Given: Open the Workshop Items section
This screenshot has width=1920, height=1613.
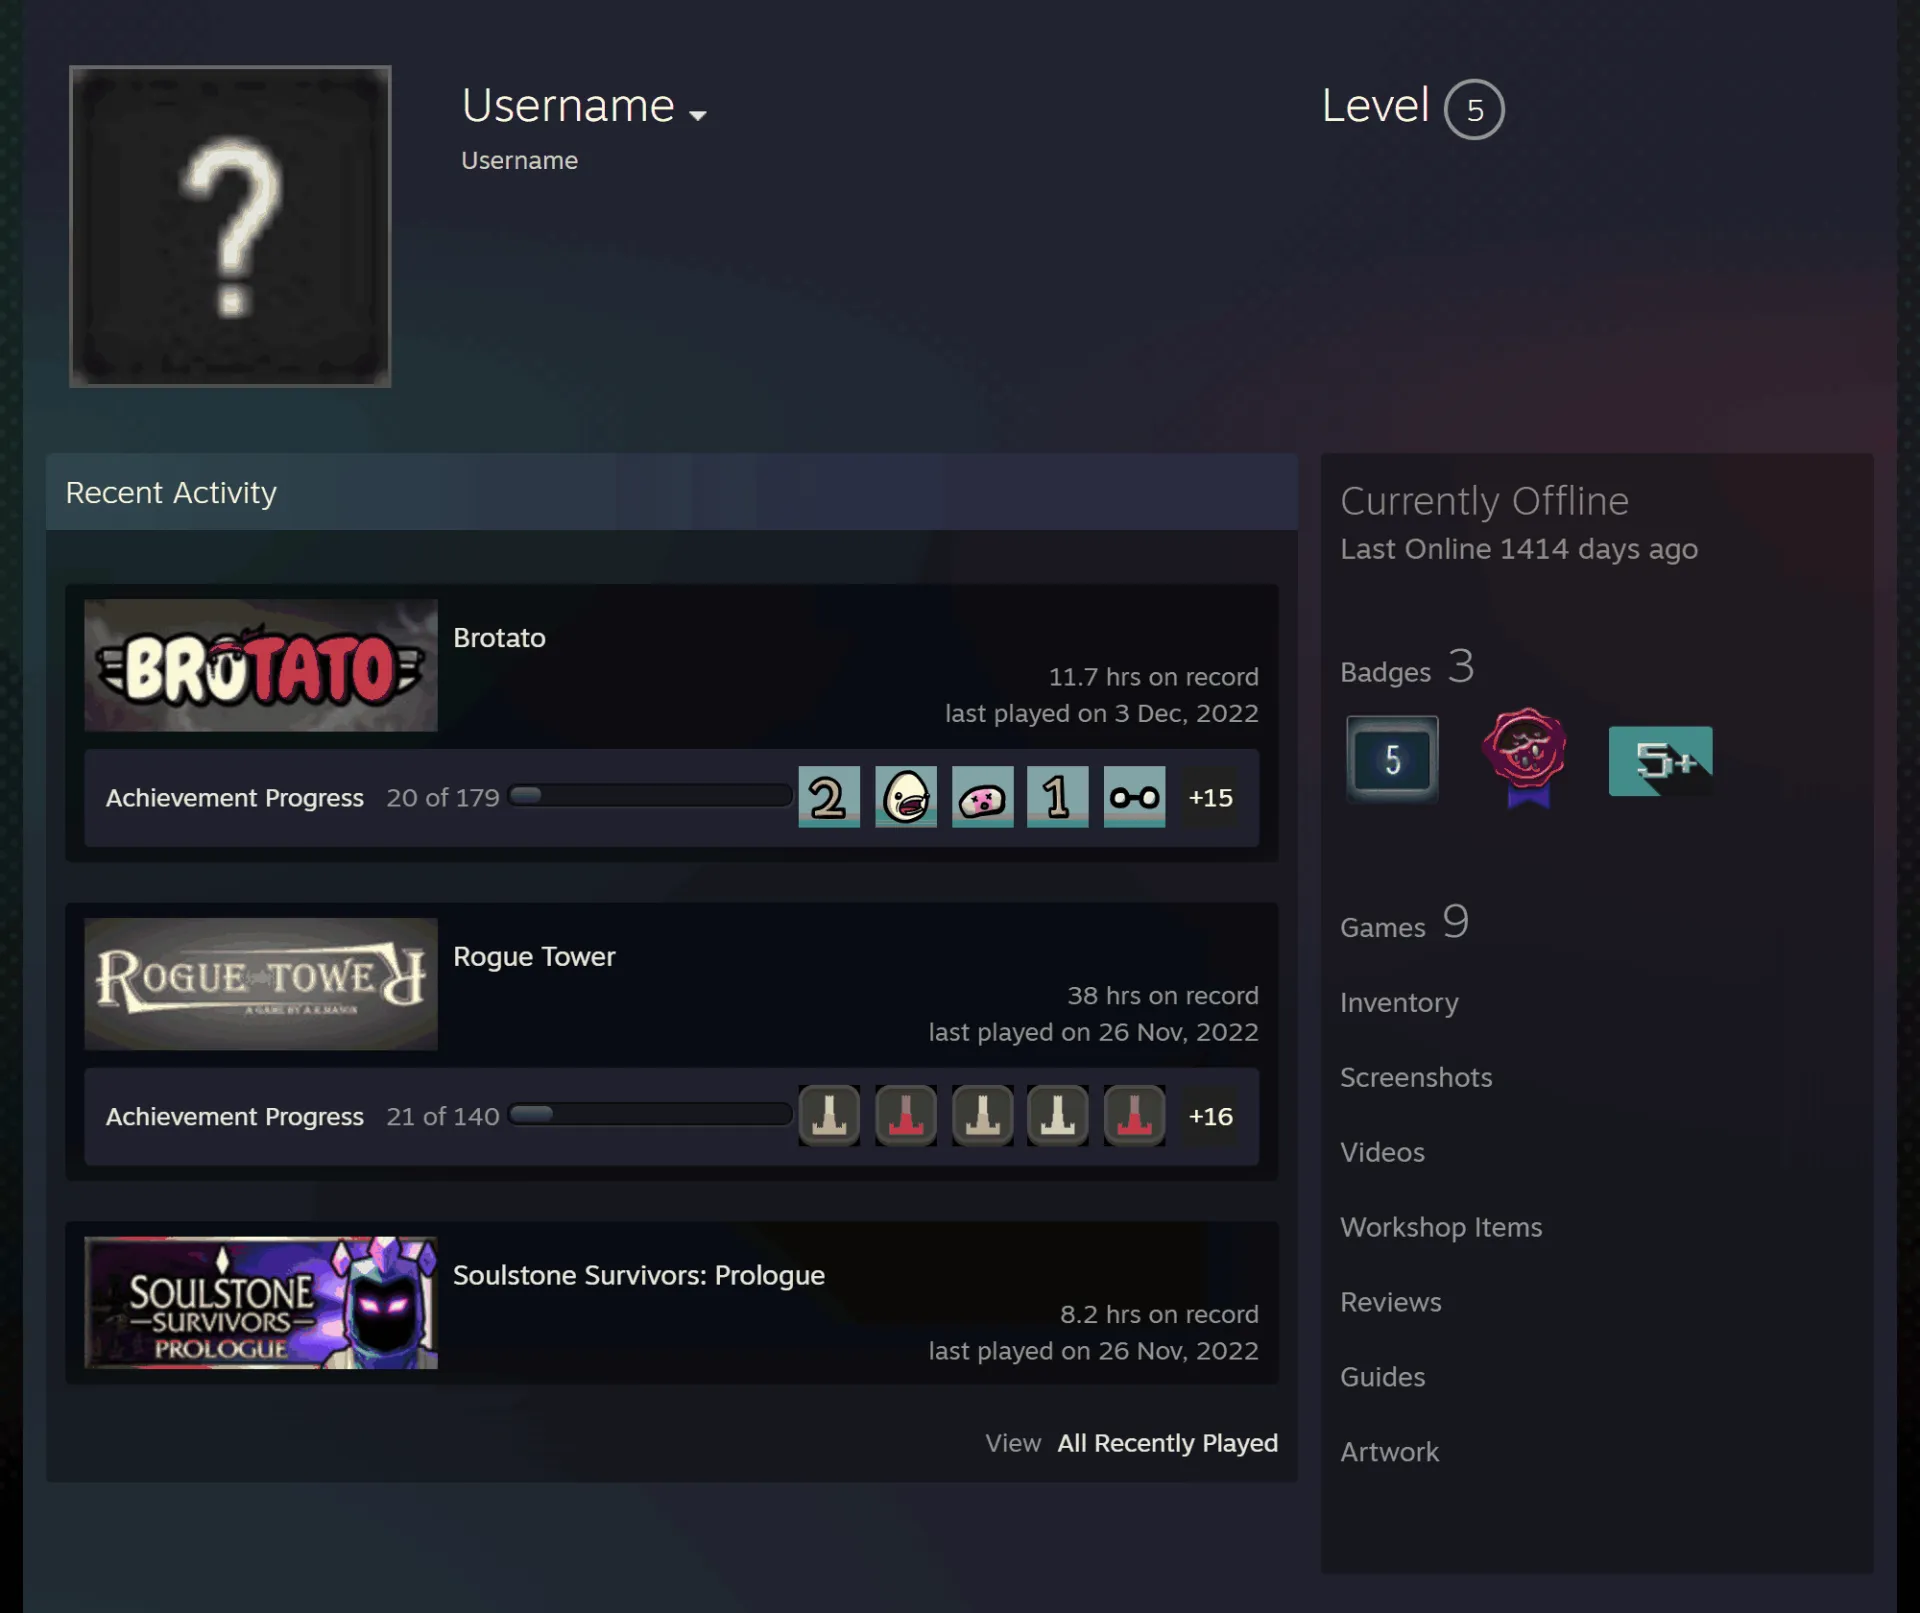Looking at the screenshot, I should (x=1441, y=1227).
